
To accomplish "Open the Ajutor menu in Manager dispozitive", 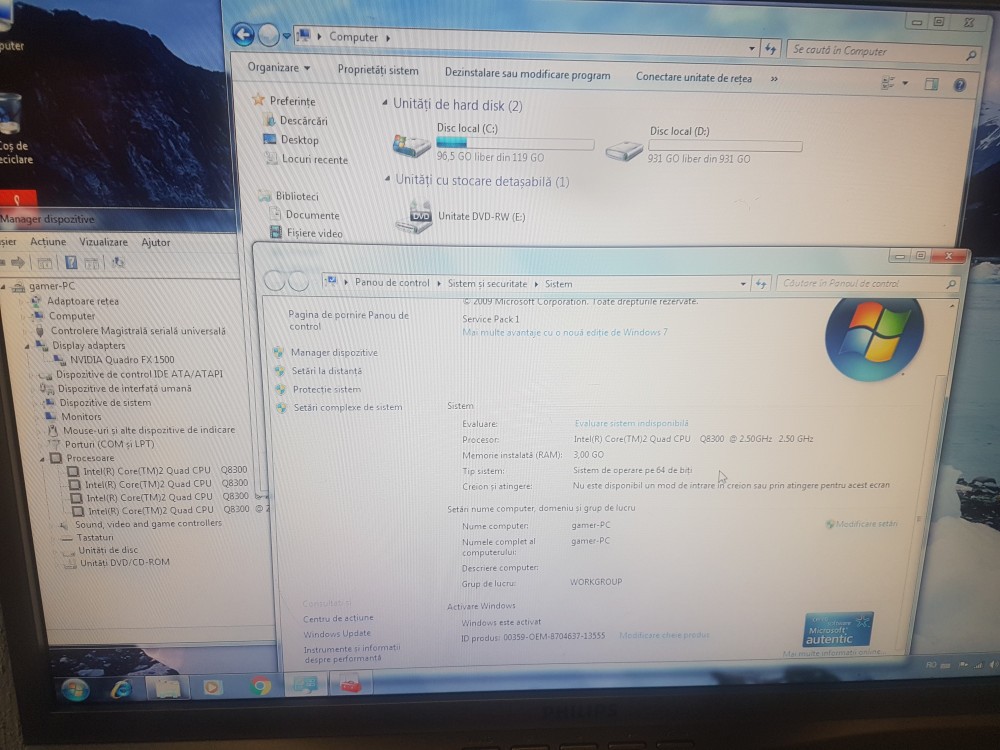I will (156, 242).
